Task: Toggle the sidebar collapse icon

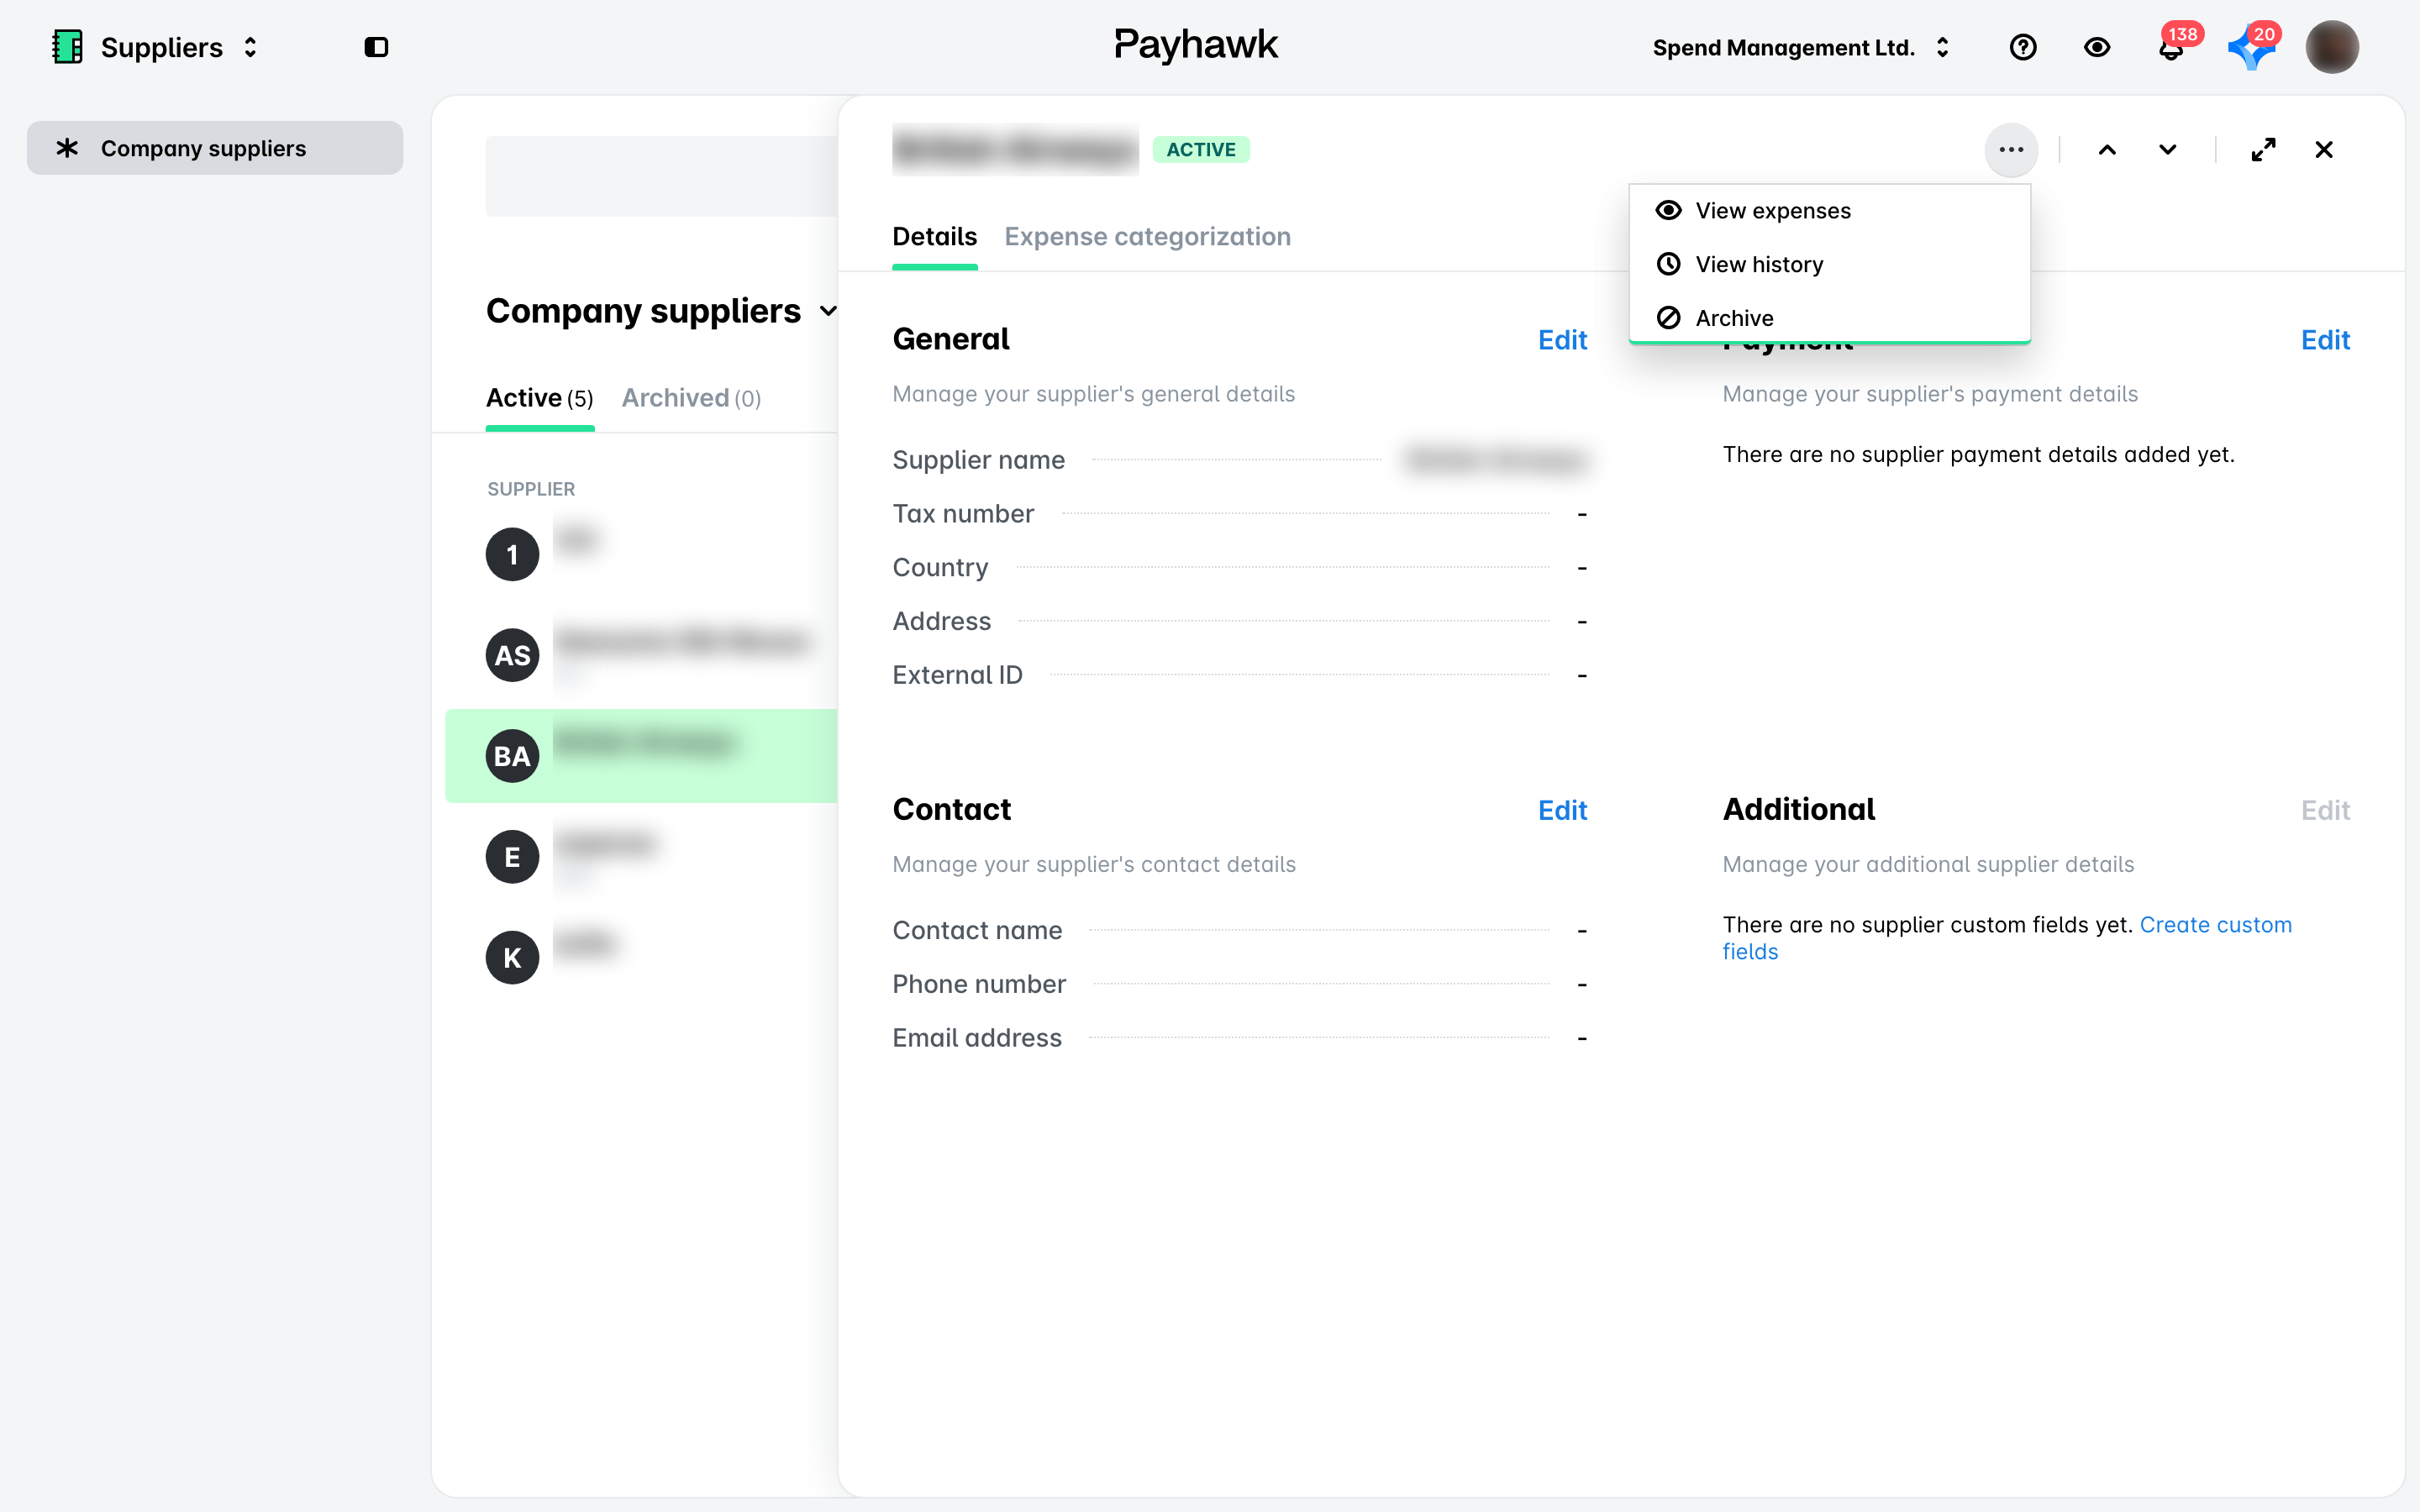Action: click(x=376, y=47)
